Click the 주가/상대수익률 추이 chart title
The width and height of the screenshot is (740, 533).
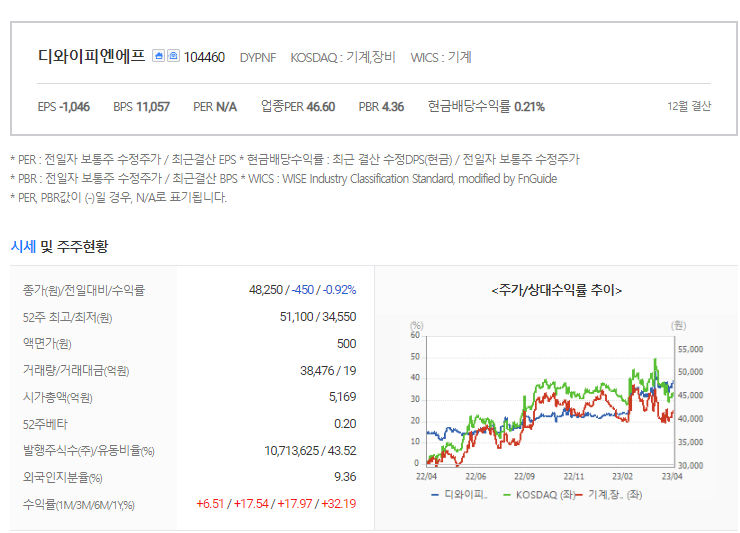[x=556, y=289]
